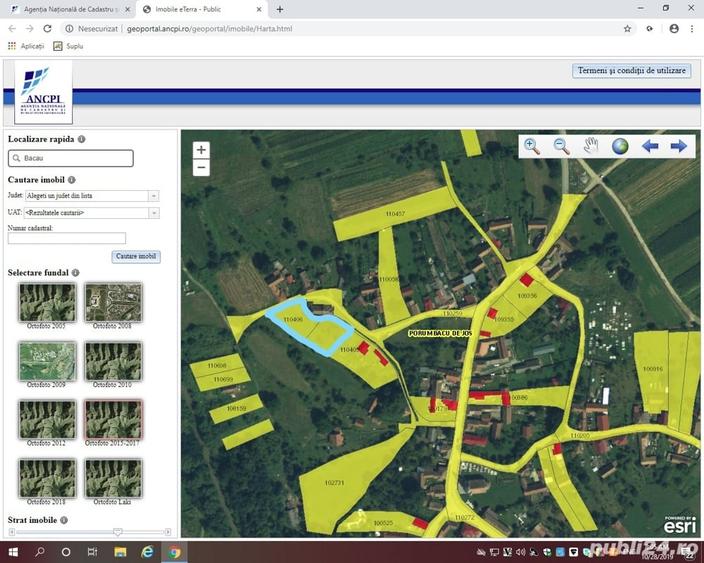Click Chrome icon in taskbar

tap(174, 552)
